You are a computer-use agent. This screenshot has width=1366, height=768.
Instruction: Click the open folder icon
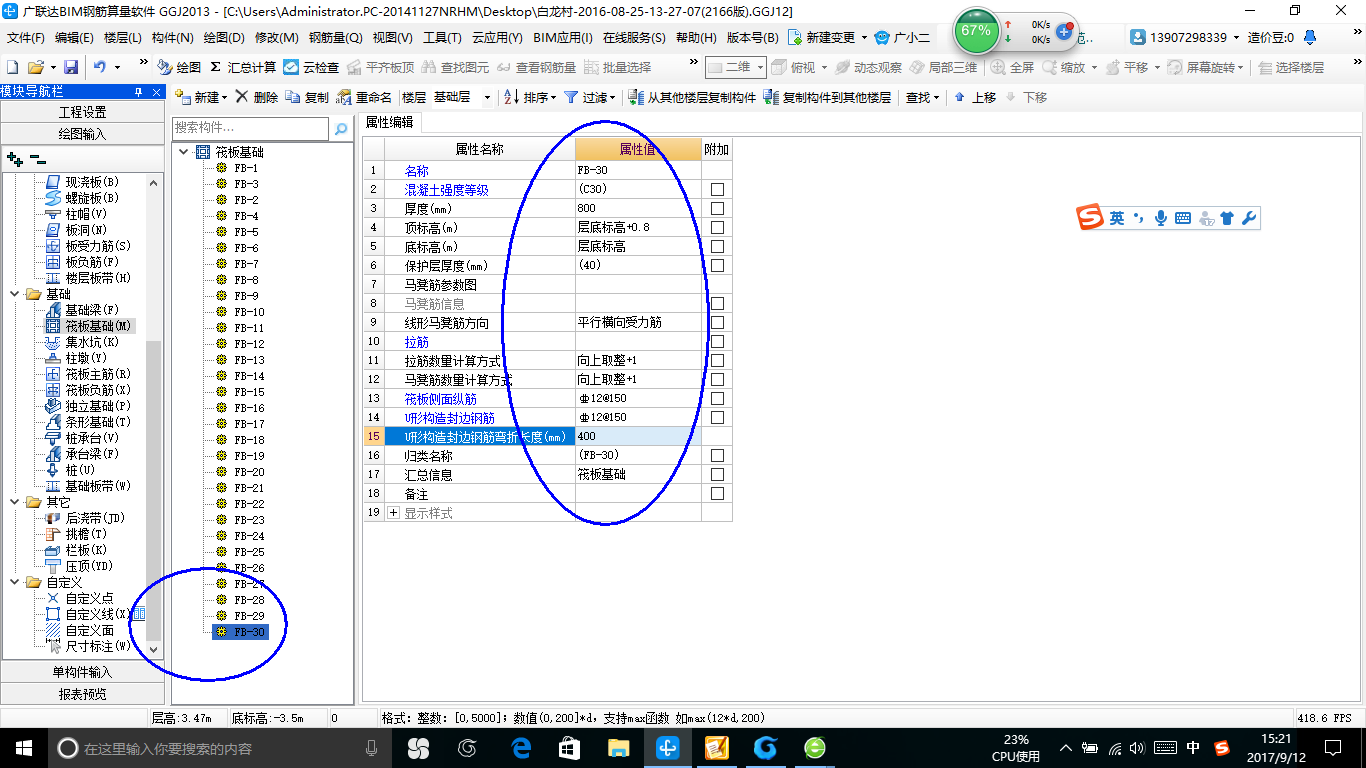(x=35, y=67)
